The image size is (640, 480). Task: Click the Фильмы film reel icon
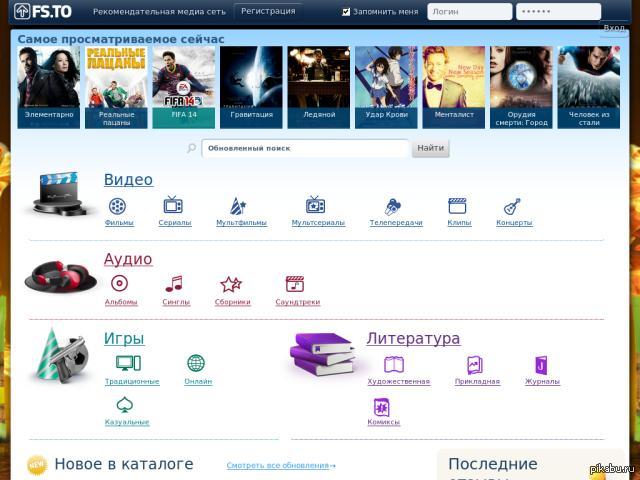(x=118, y=206)
